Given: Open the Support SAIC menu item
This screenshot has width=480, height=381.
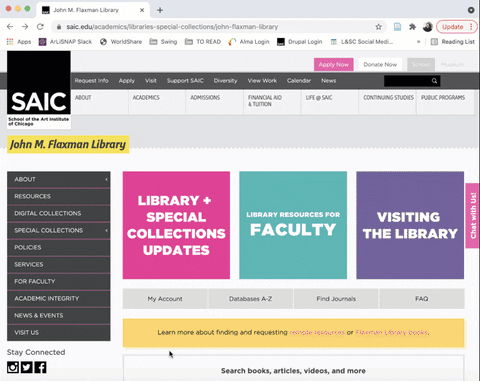Looking at the screenshot, I should [185, 81].
